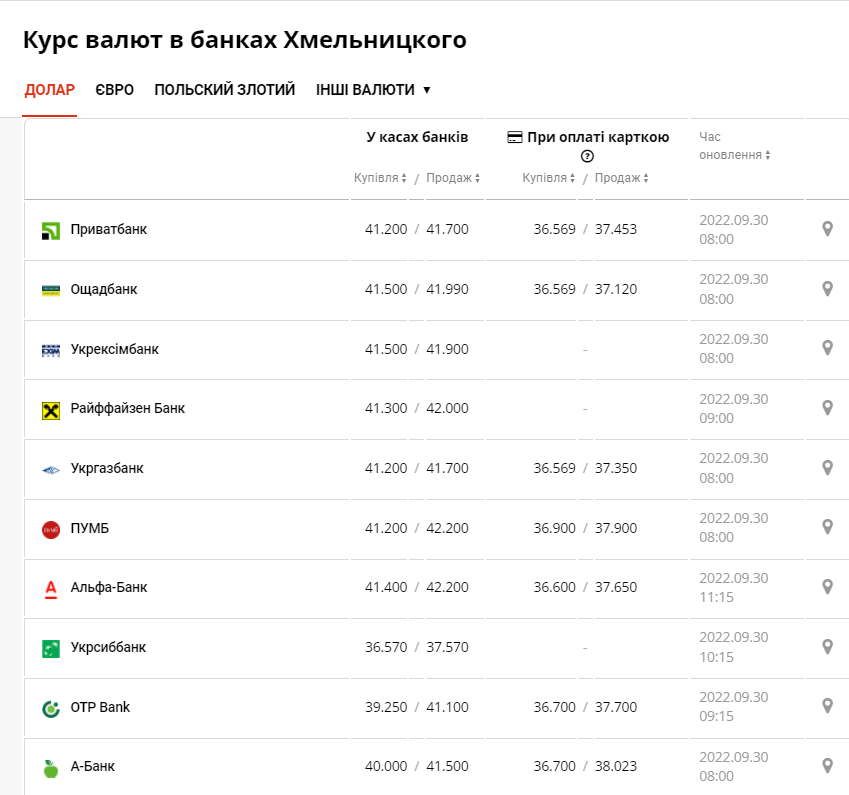Click the A-Банк green apple logo
This screenshot has height=795, width=849.
point(51,767)
